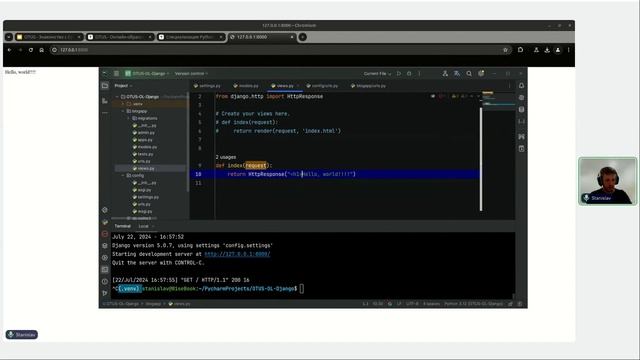Toggle the Terminal tool window icon
The width and height of the screenshot is (640, 360).
point(105,269)
